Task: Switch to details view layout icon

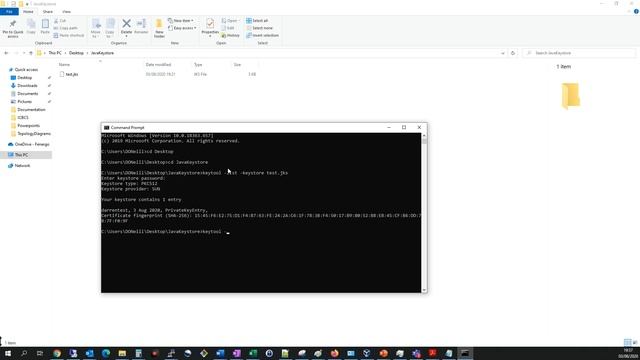Action: tap(627, 342)
